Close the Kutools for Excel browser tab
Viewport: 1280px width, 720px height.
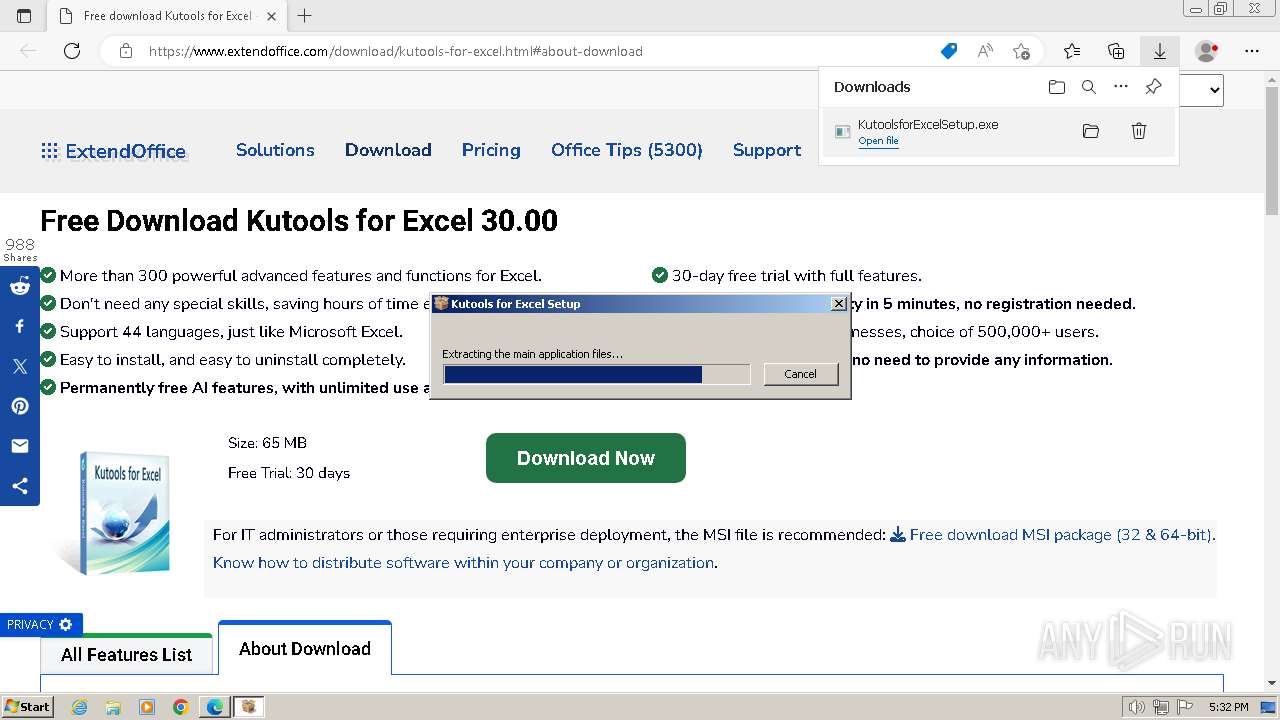click(271, 16)
